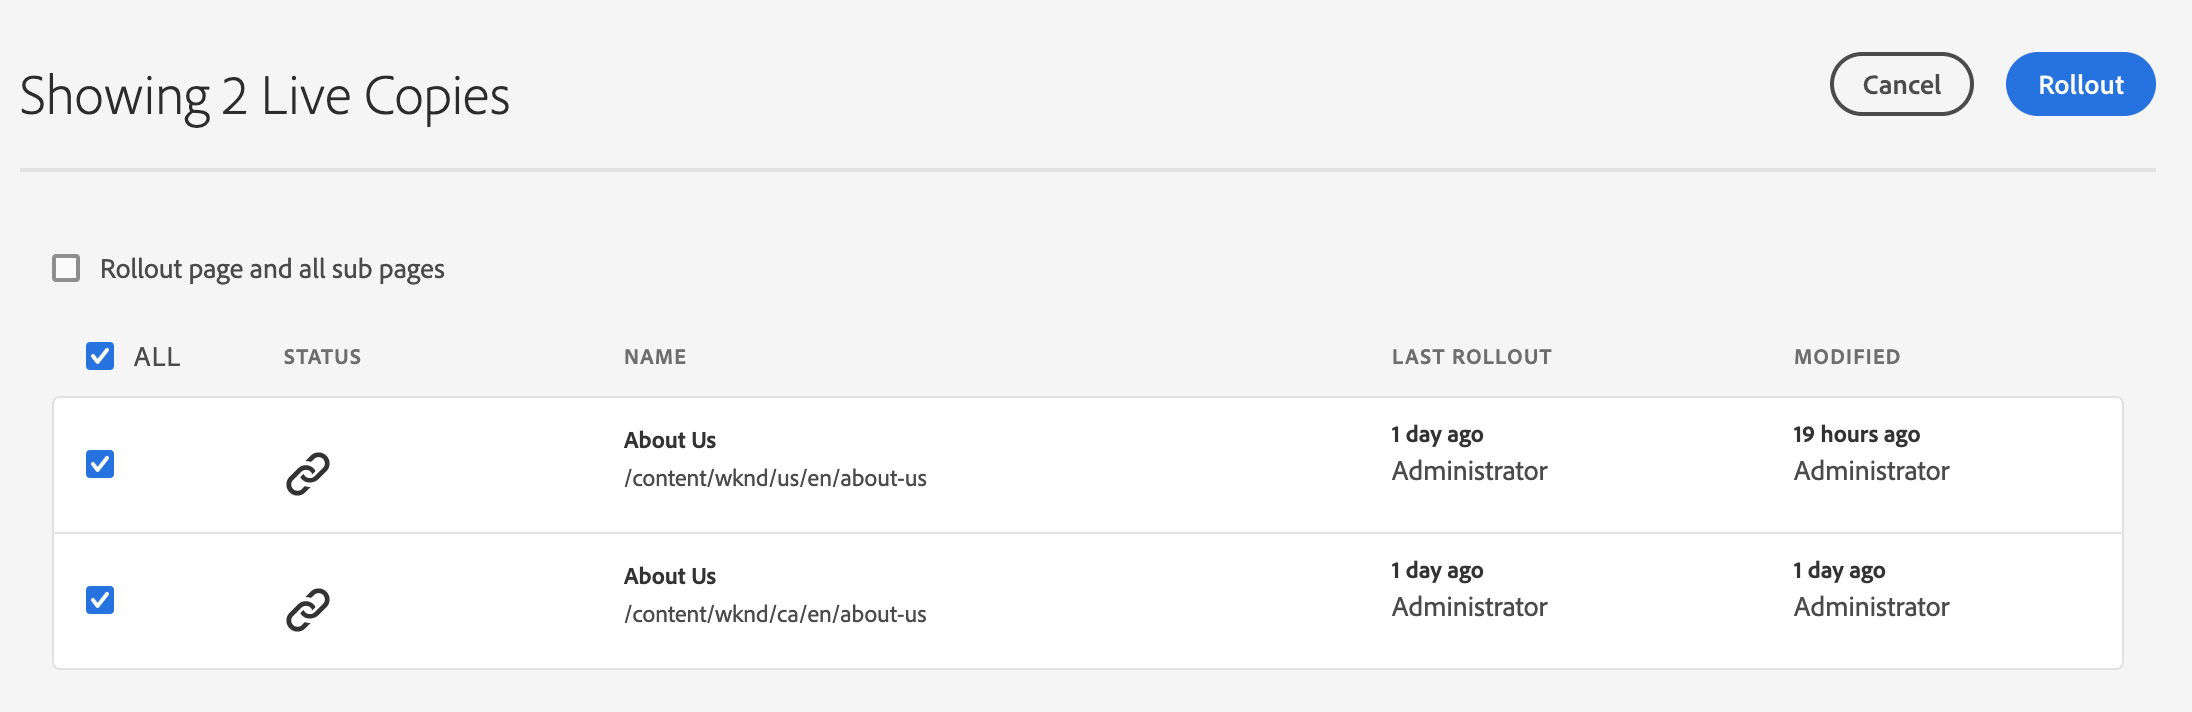Click the About Us title in the first row
The image size is (2192, 712).
tap(670, 440)
